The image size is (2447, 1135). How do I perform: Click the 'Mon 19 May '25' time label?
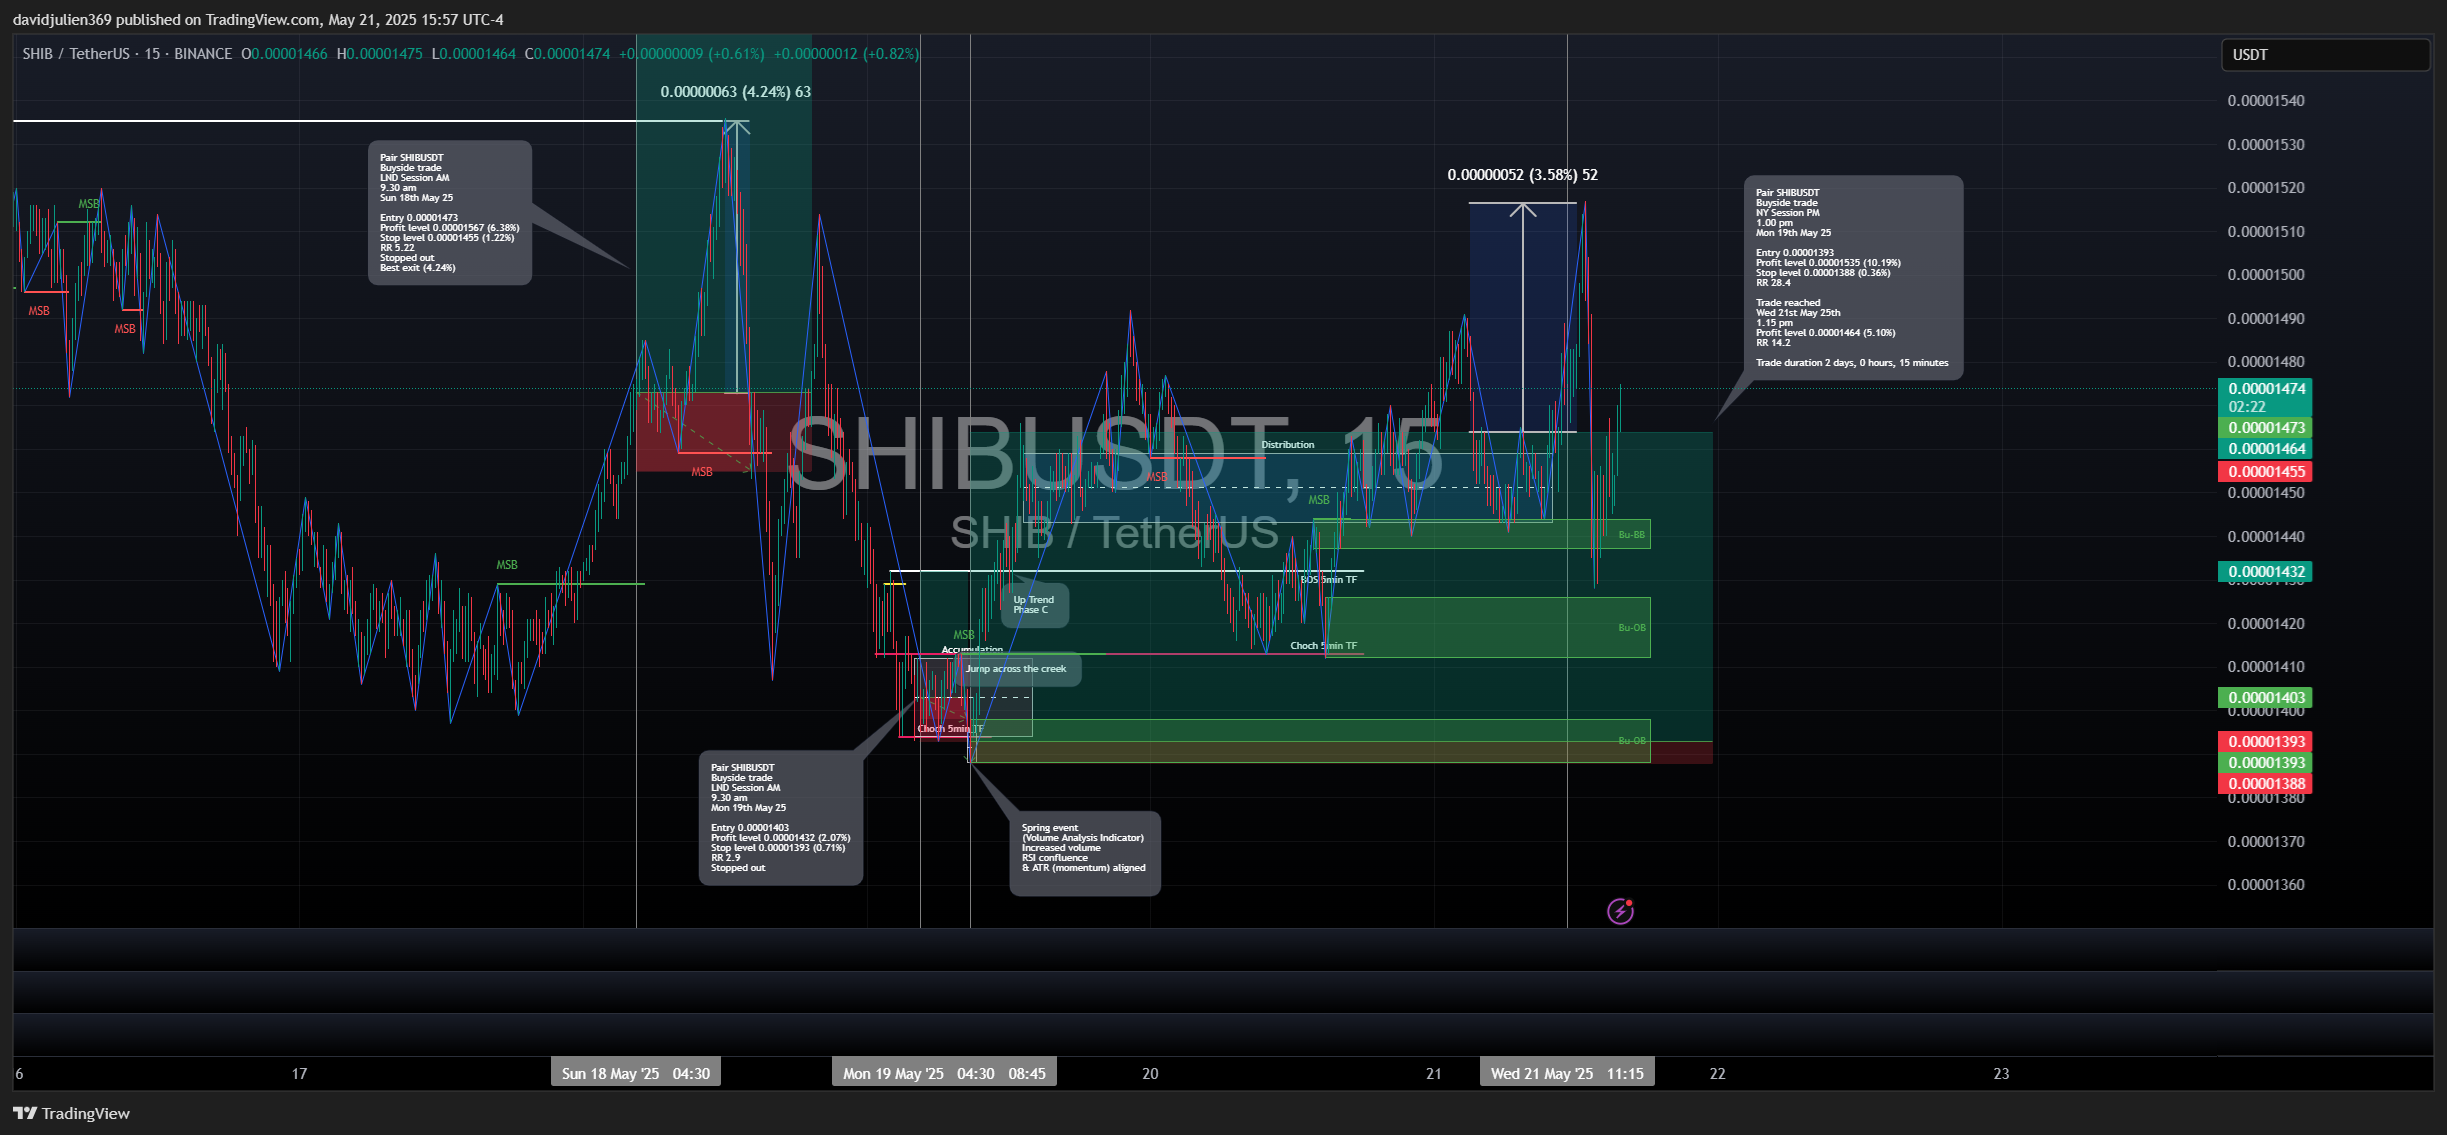[893, 1073]
